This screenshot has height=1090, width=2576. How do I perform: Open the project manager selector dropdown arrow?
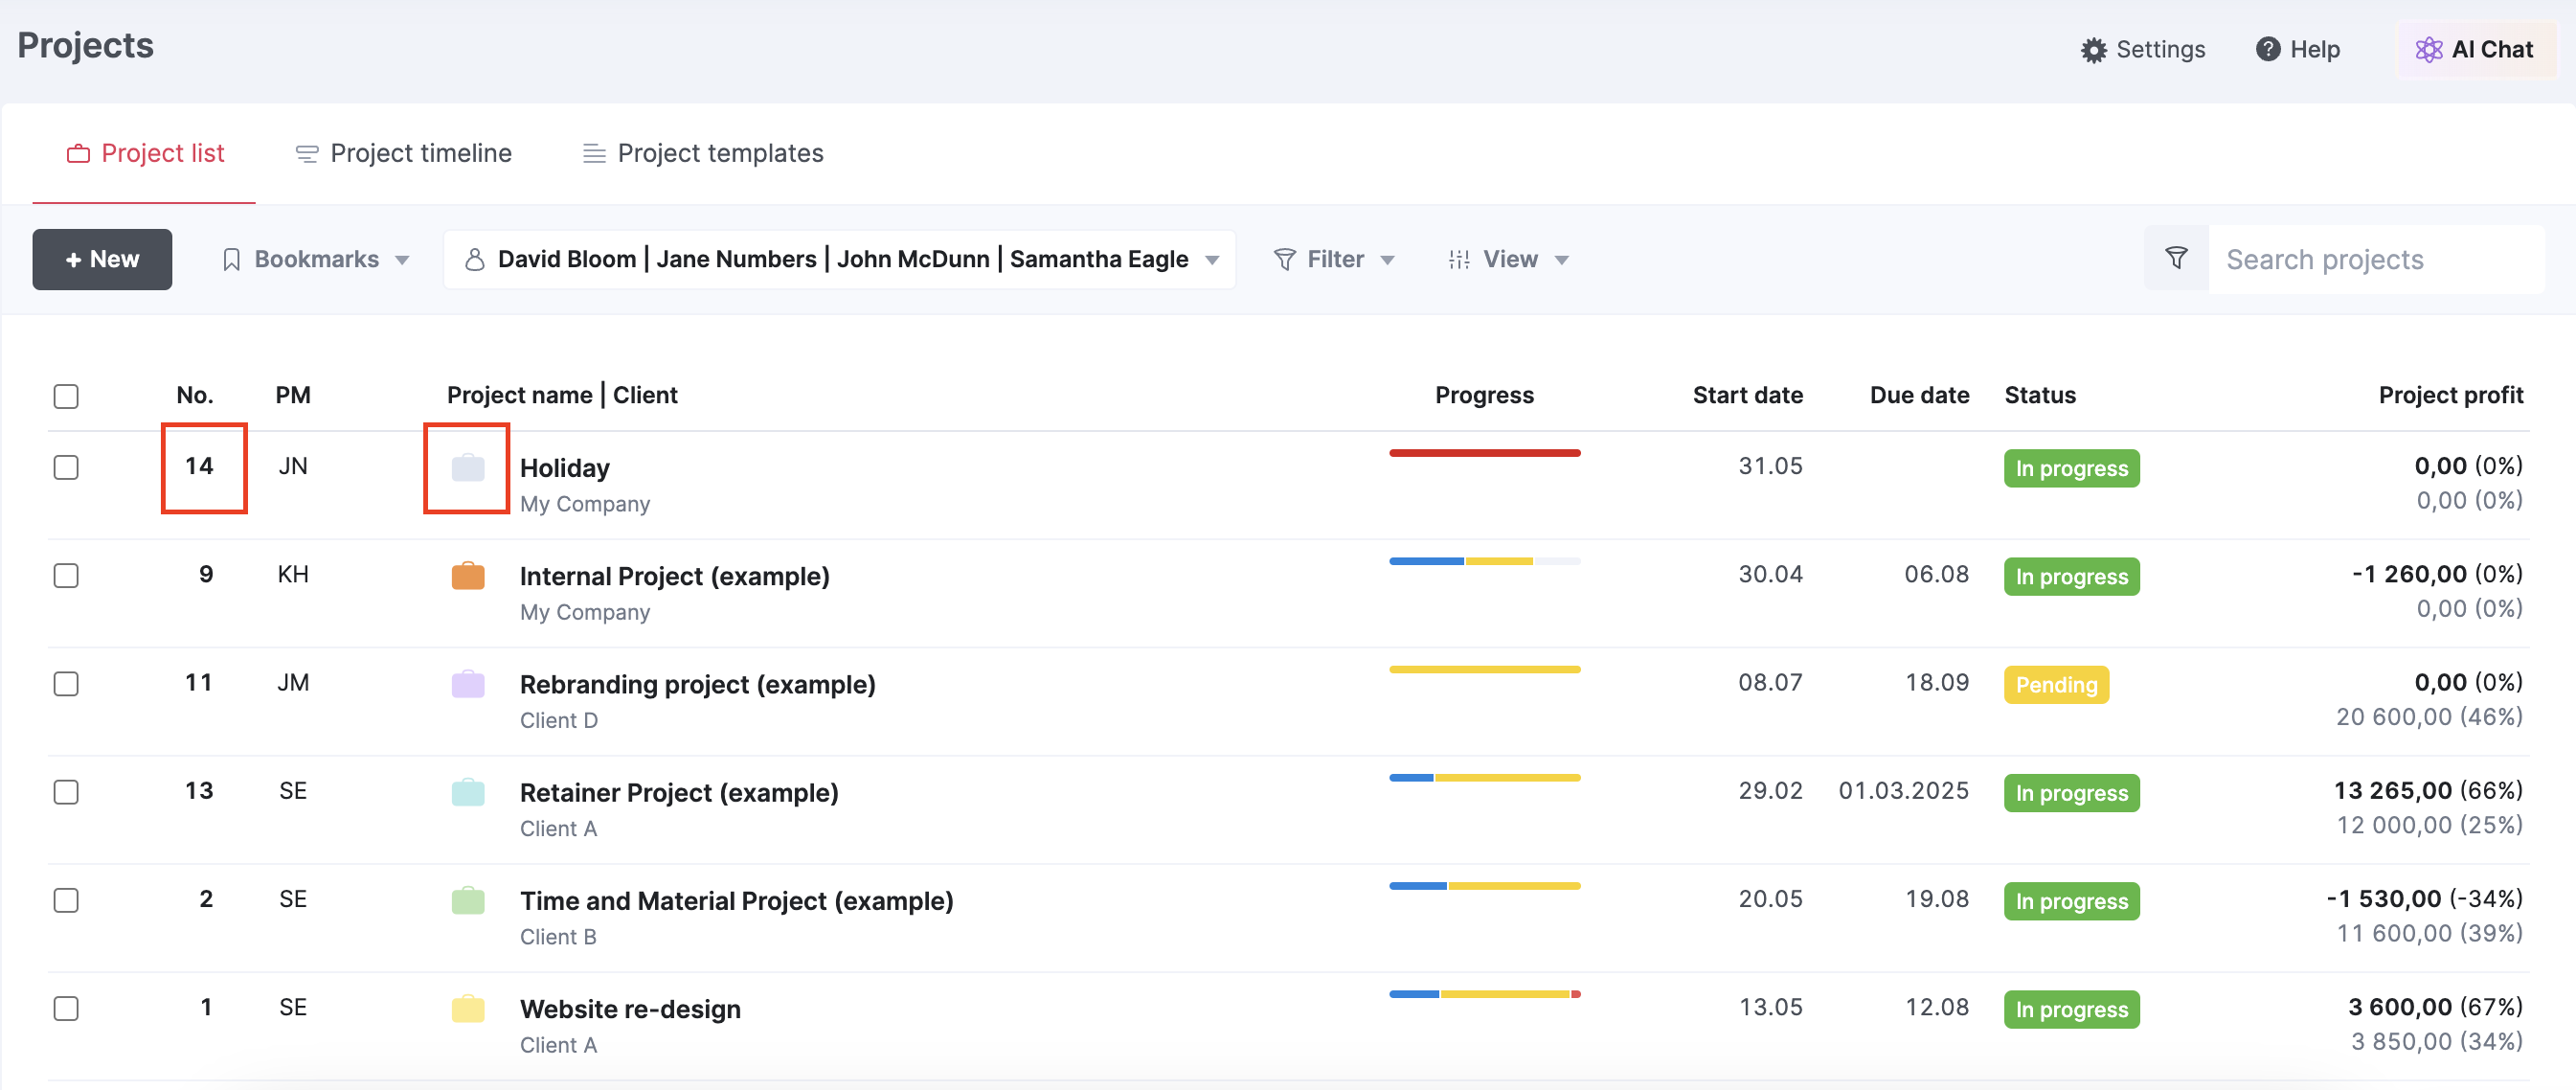(x=1212, y=261)
